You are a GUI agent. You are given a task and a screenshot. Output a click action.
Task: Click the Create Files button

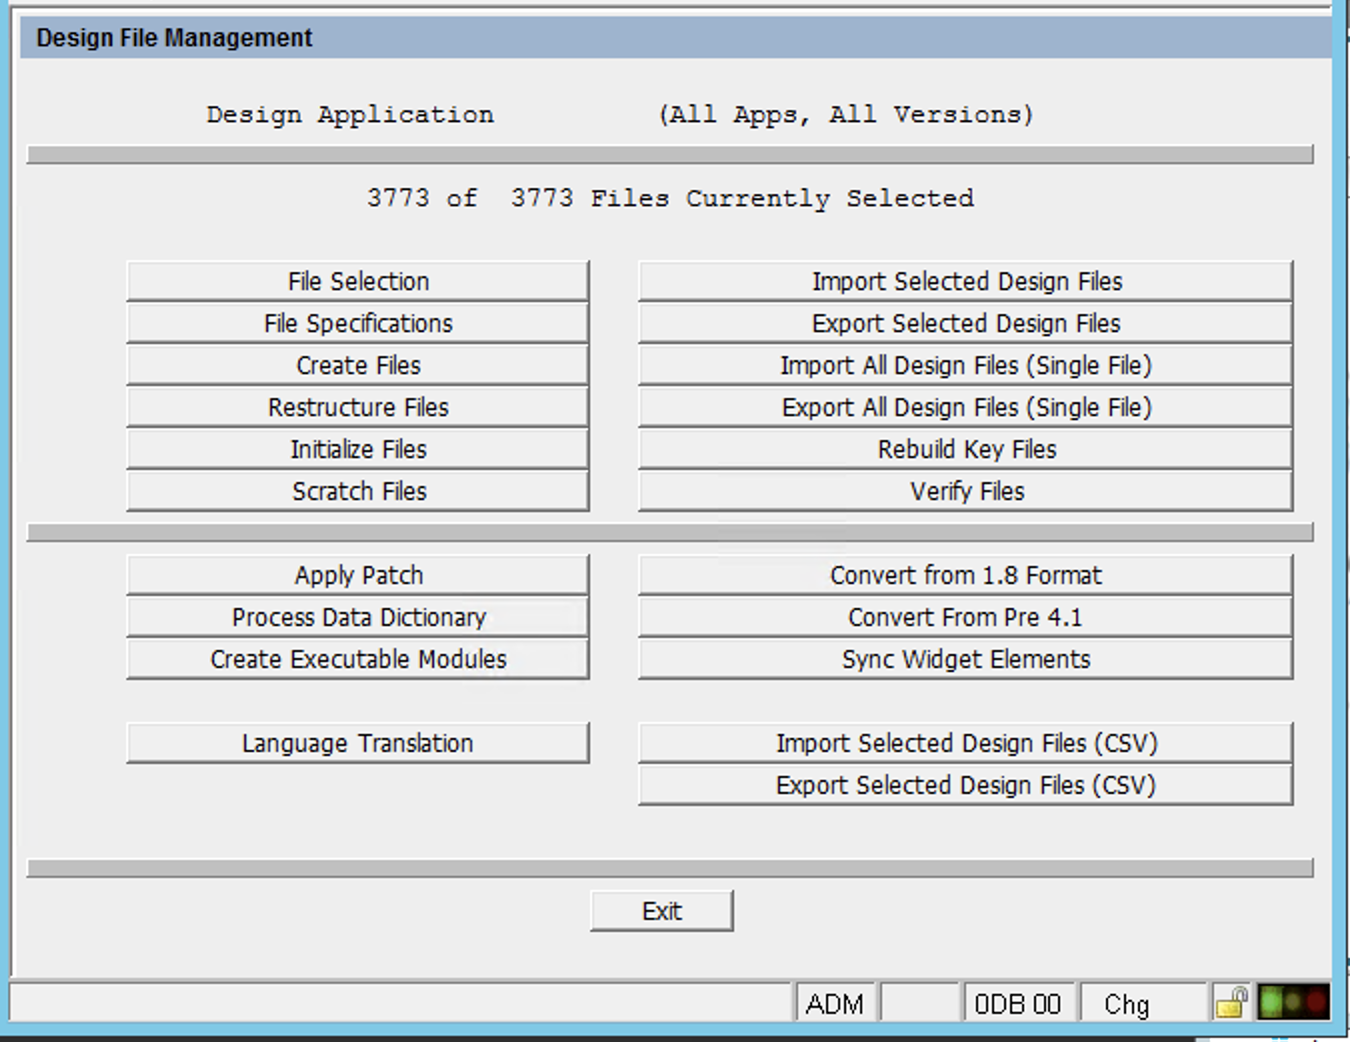point(358,366)
